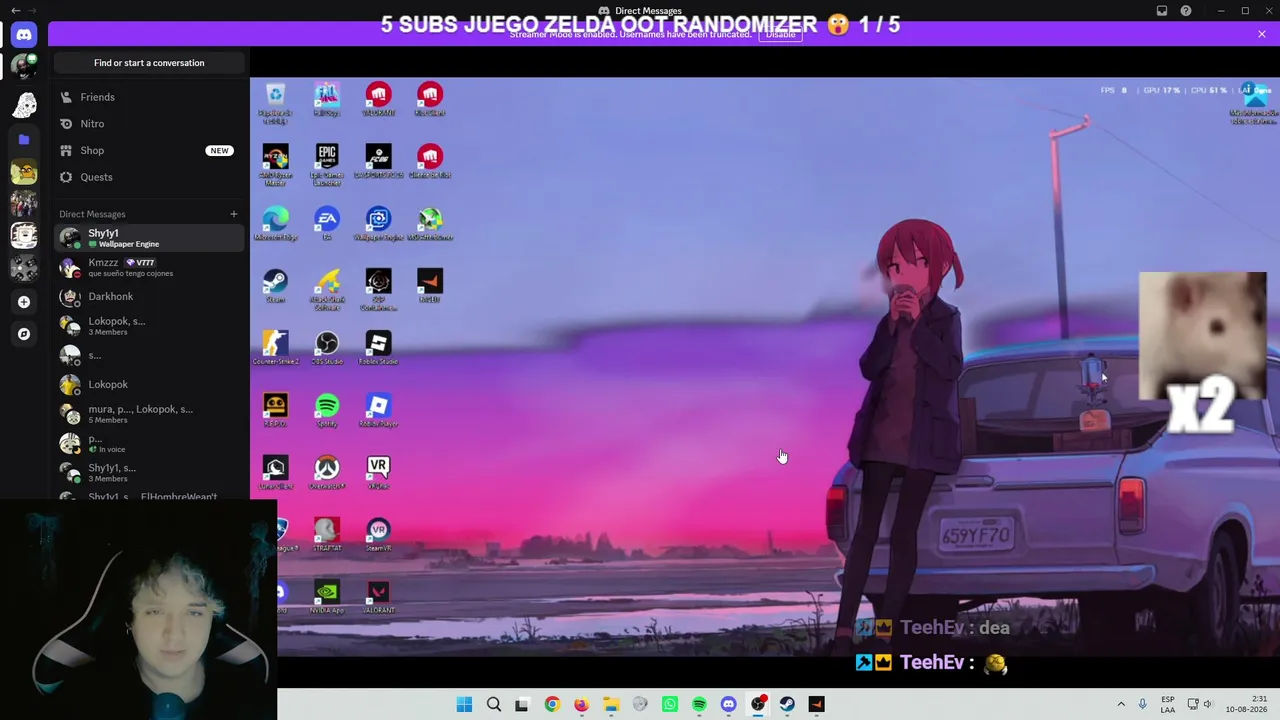The width and height of the screenshot is (1280, 720).
Task: Open the Nitro page
Action: tap(149, 124)
